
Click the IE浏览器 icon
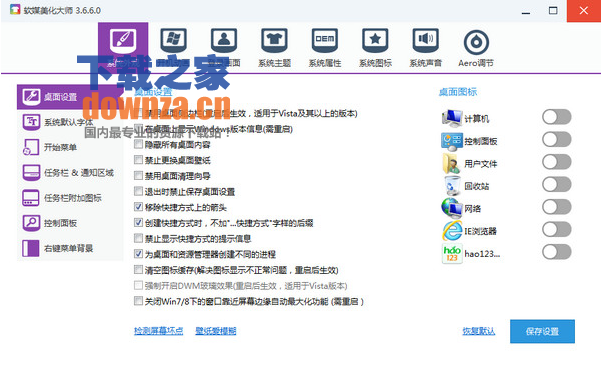tap(452, 231)
